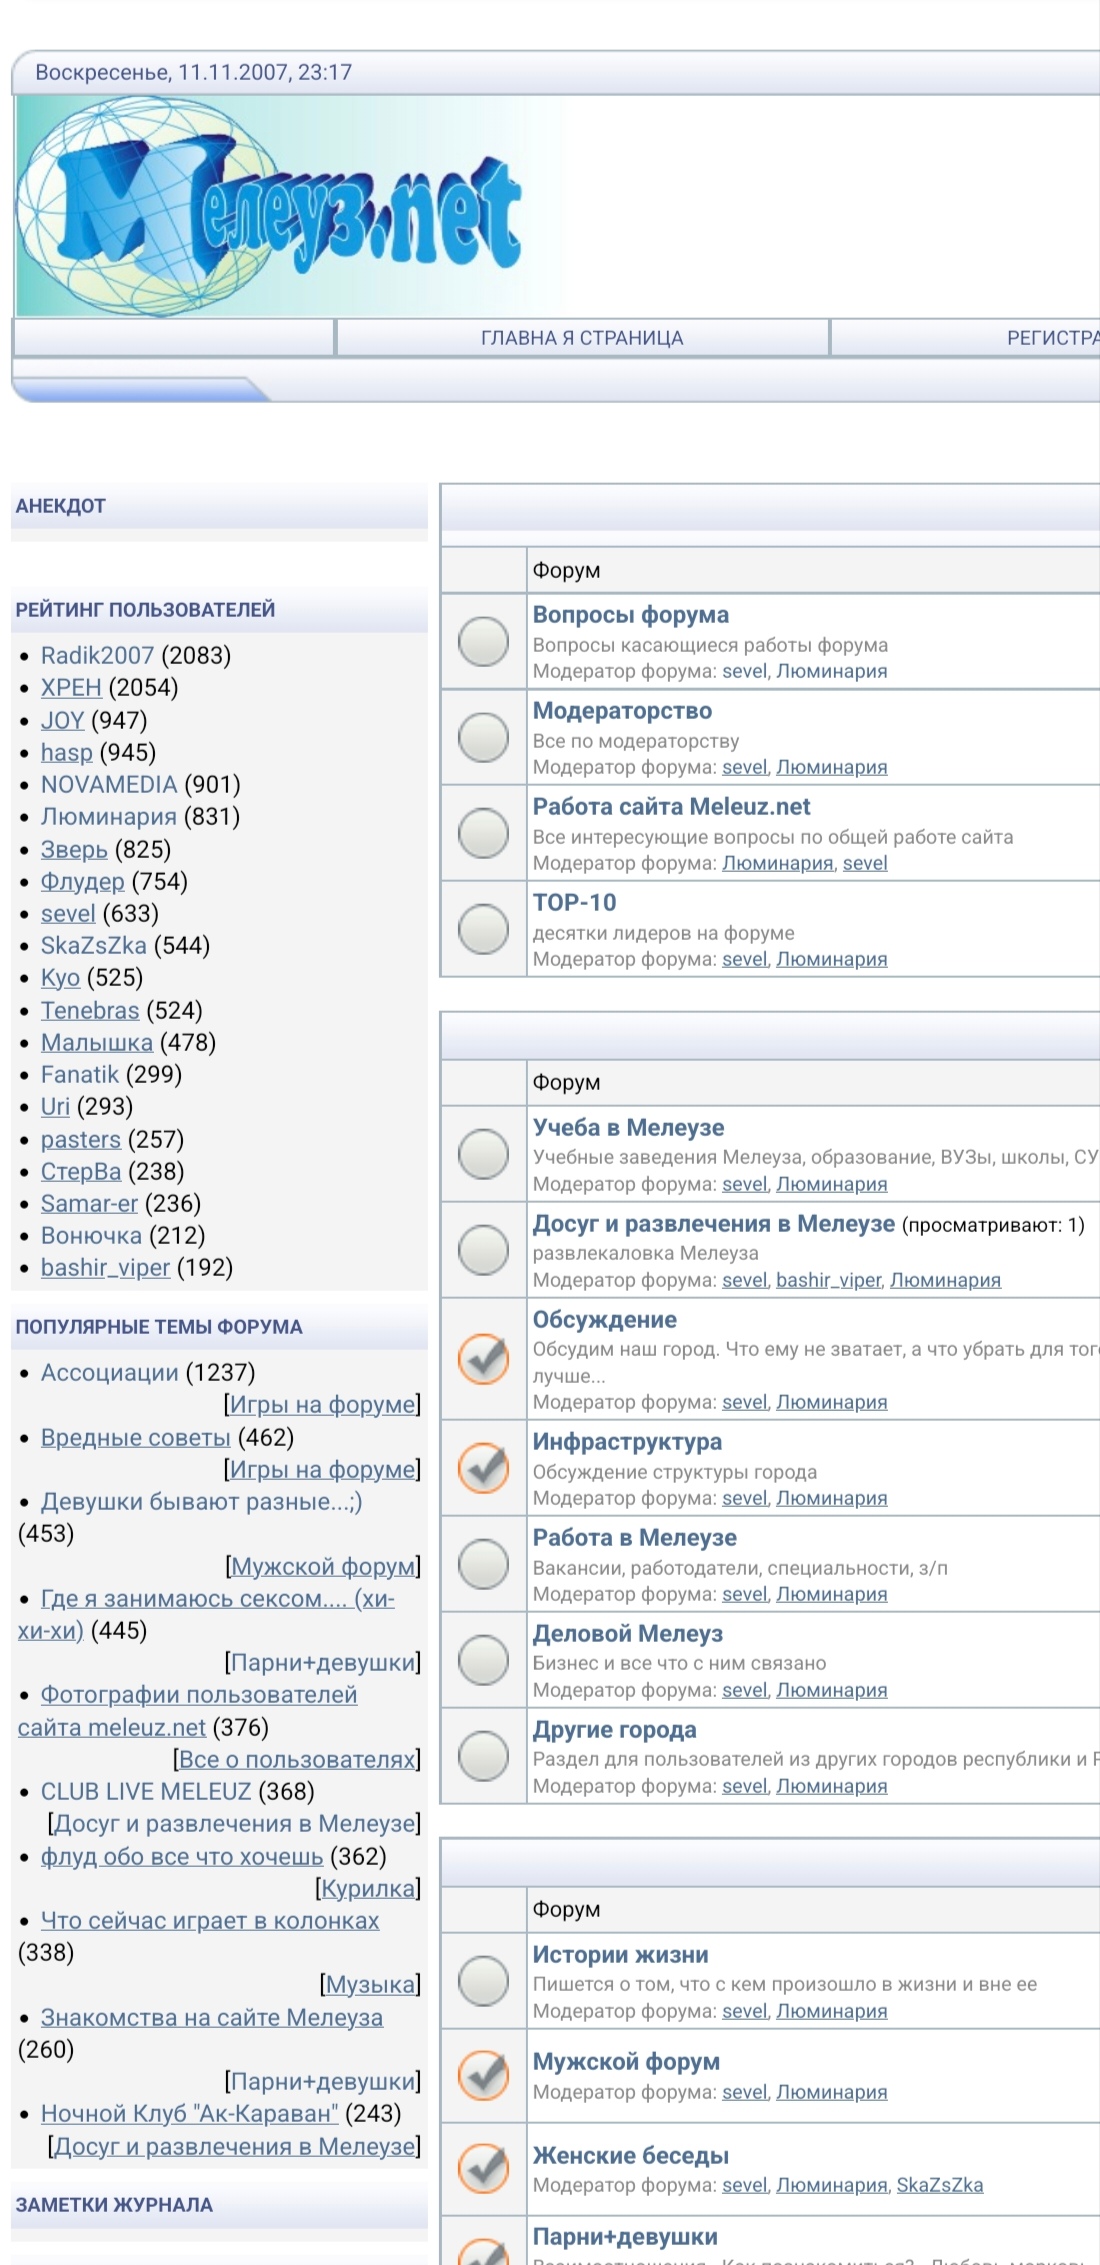The height and width of the screenshot is (2265, 1100).
Task: Click the checked icon beside Женские беседы
Action: [483, 2168]
